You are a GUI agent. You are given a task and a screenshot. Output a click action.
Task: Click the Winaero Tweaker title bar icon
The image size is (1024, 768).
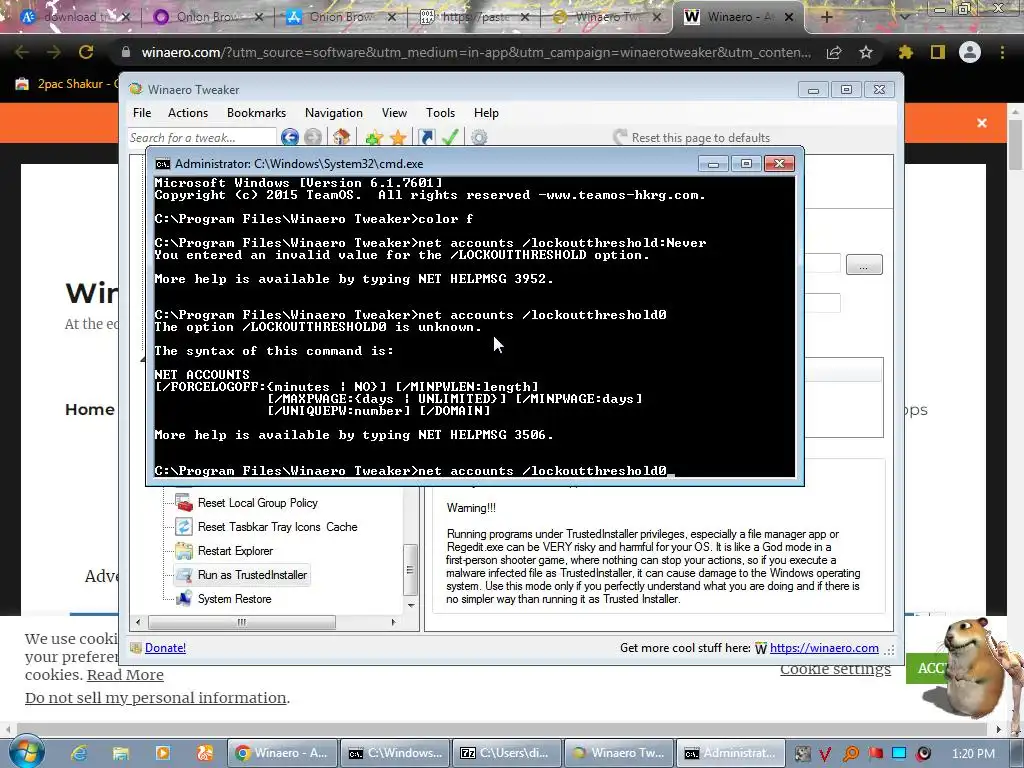136,89
